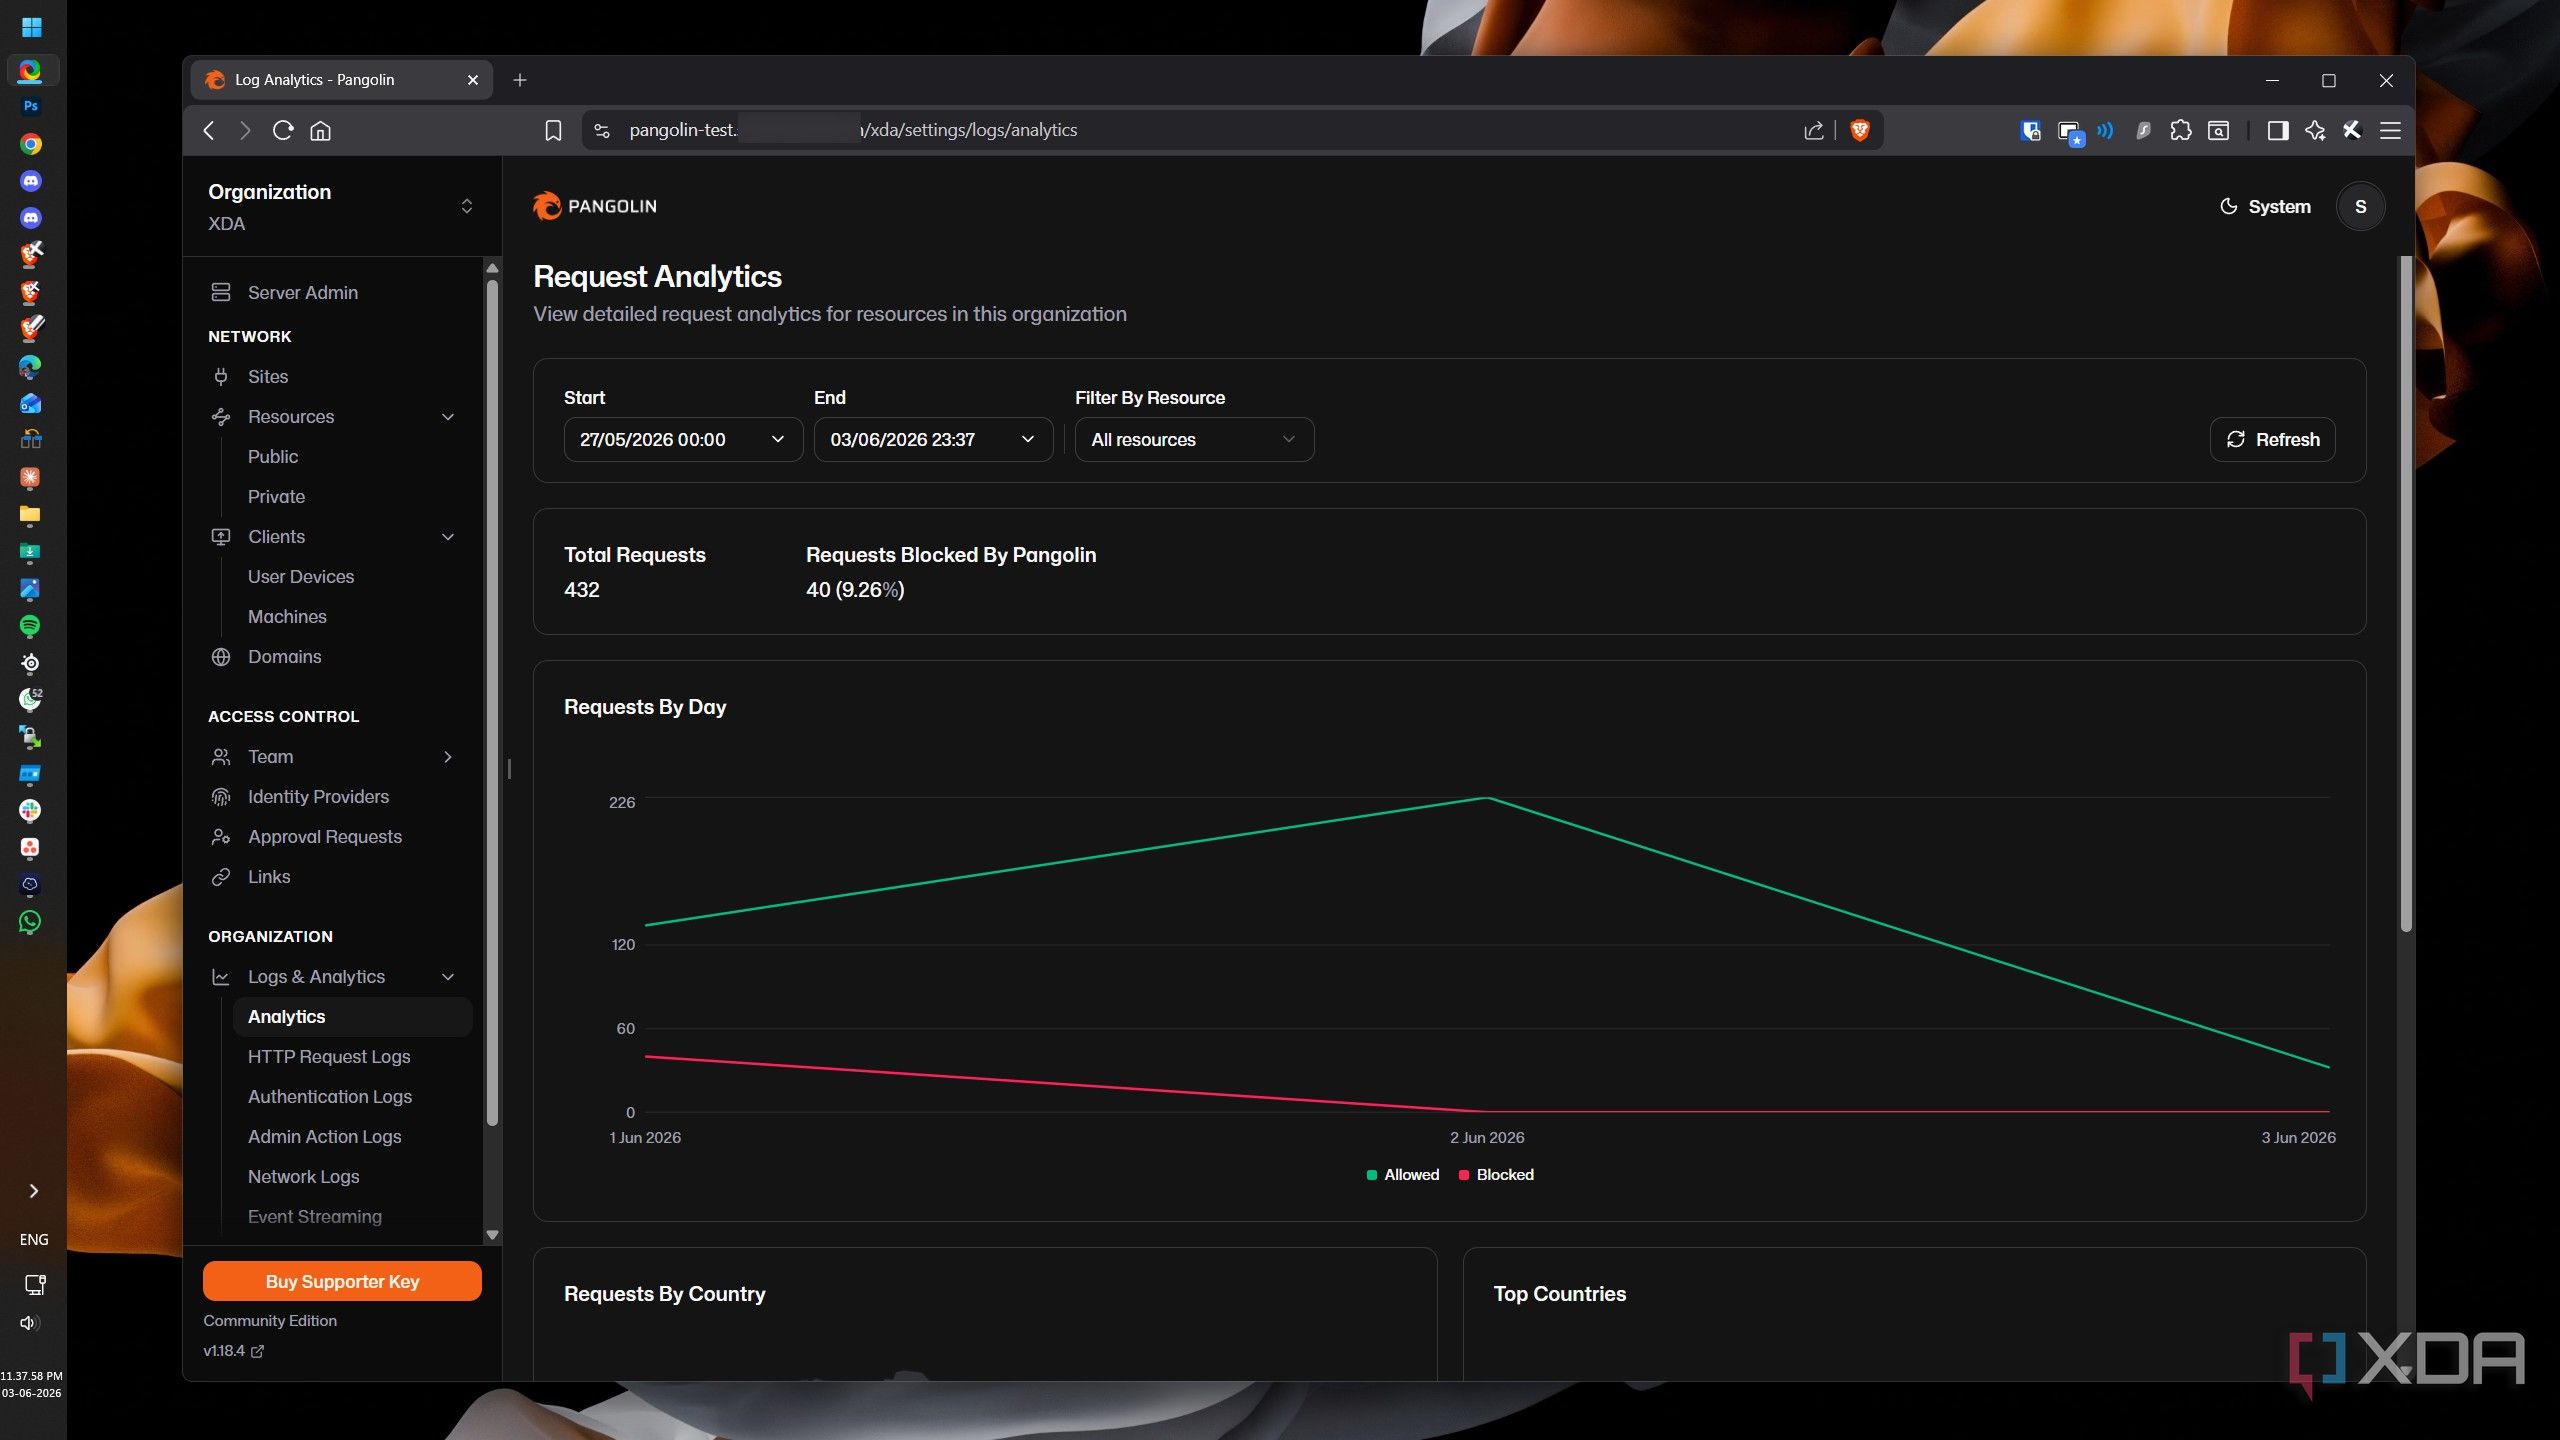The width and height of the screenshot is (2560, 1440).
Task: Open the Leo AI sparkle icon
Action: point(2315,130)
